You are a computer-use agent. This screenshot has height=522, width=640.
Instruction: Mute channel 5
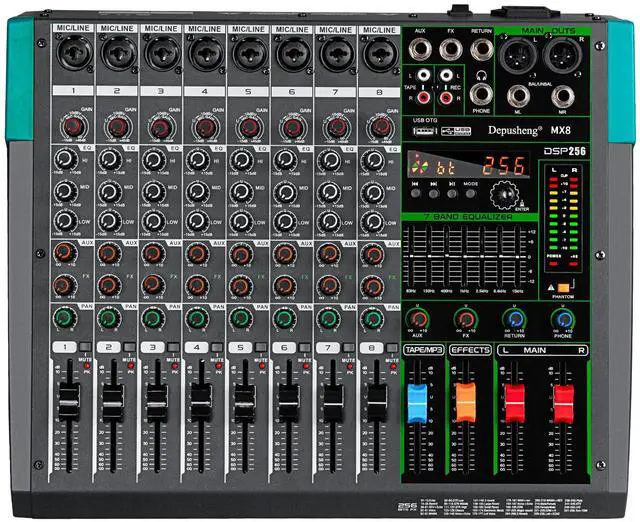tap(261, 347)
